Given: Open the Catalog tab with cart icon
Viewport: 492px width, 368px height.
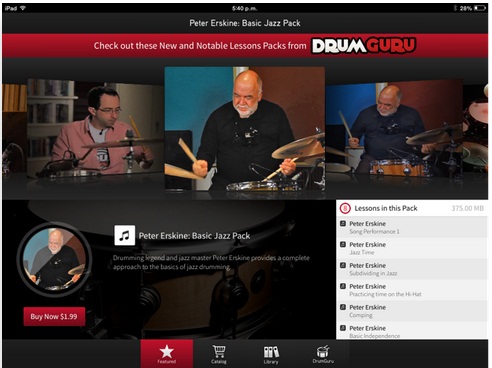Looking at the screenshot, I should [219, 354].
